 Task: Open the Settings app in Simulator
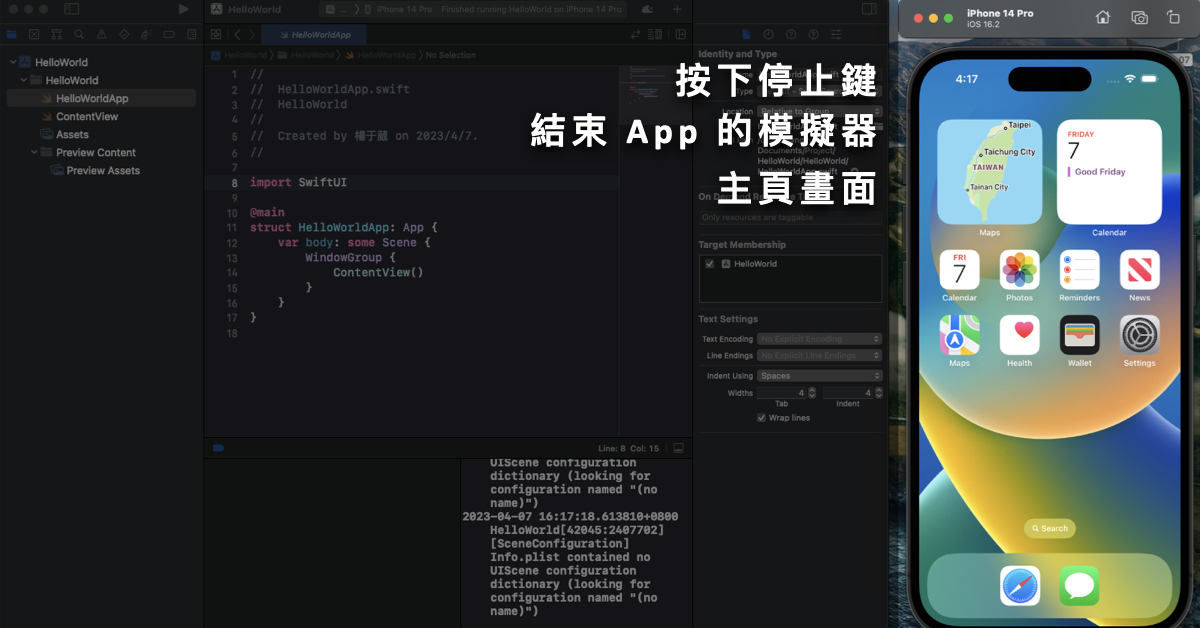1140,335
